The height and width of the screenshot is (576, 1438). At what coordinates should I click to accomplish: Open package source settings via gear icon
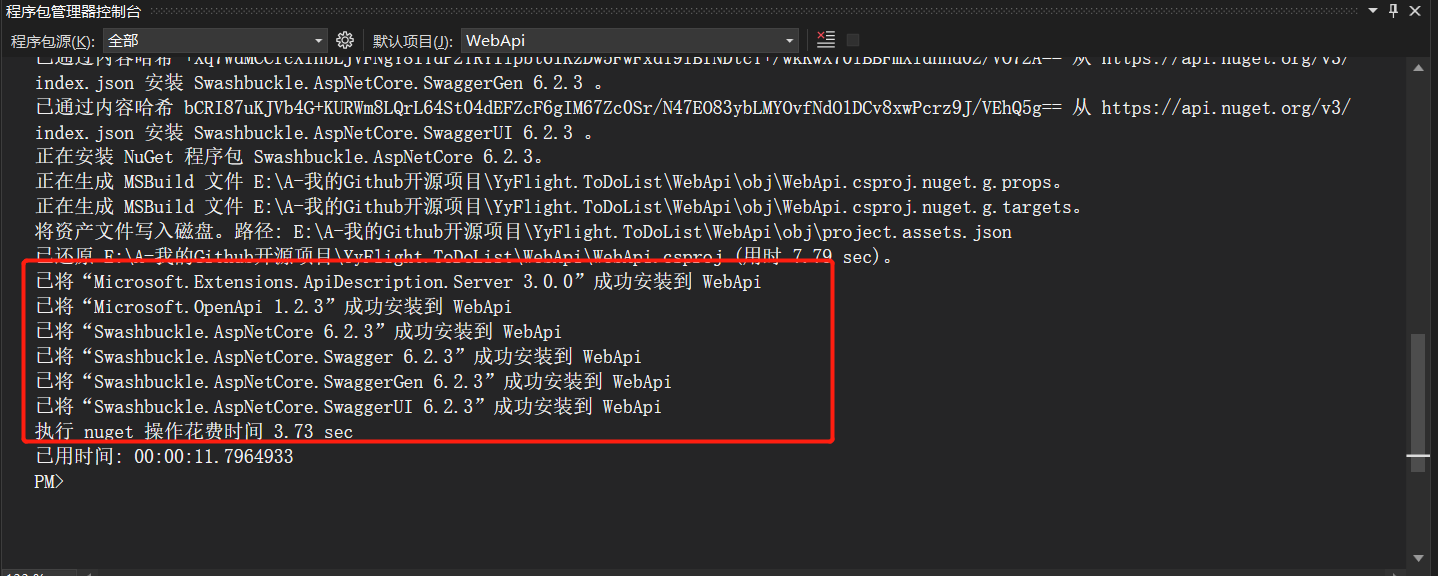(345, 39)
